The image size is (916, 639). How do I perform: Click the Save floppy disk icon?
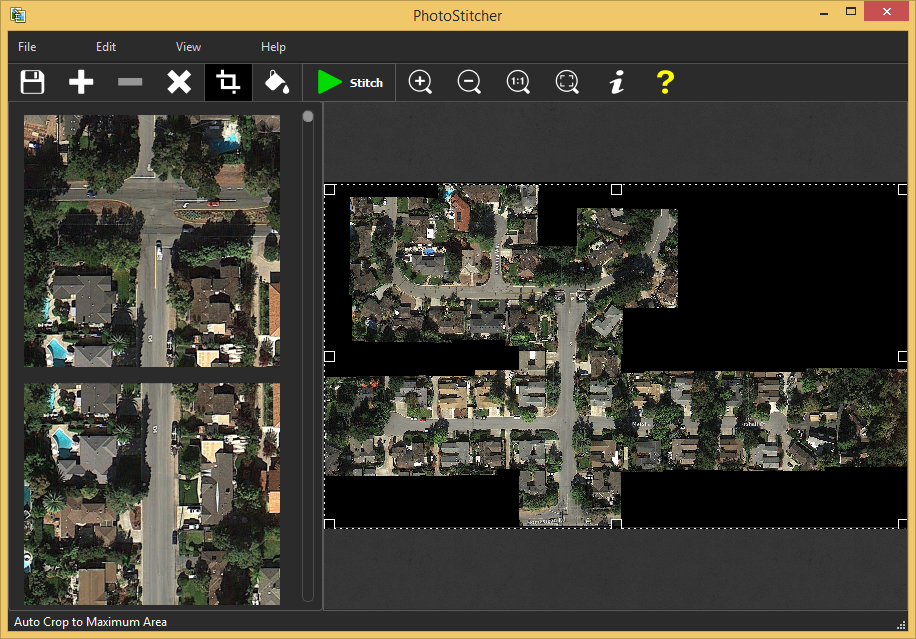32,82
